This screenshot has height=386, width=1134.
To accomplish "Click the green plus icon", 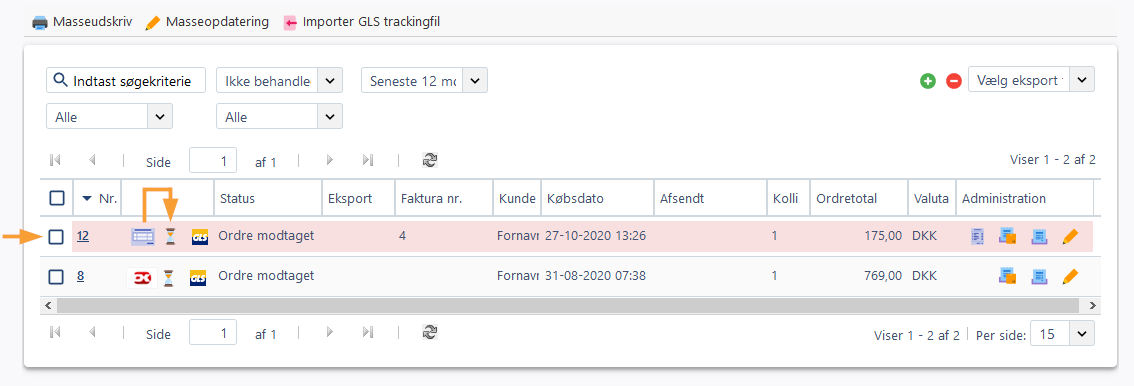I will coord(928,81).
